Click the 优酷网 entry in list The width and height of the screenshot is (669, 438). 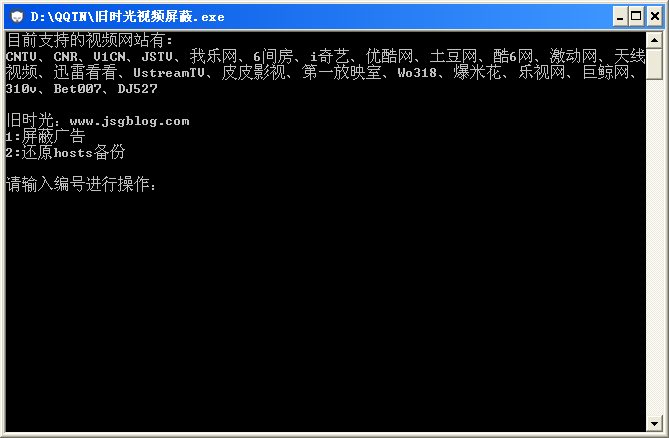[x=390, y=56]
